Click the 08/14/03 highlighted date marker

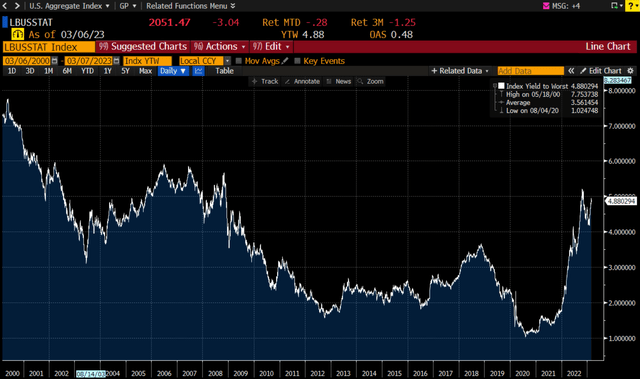coord(91,374)
